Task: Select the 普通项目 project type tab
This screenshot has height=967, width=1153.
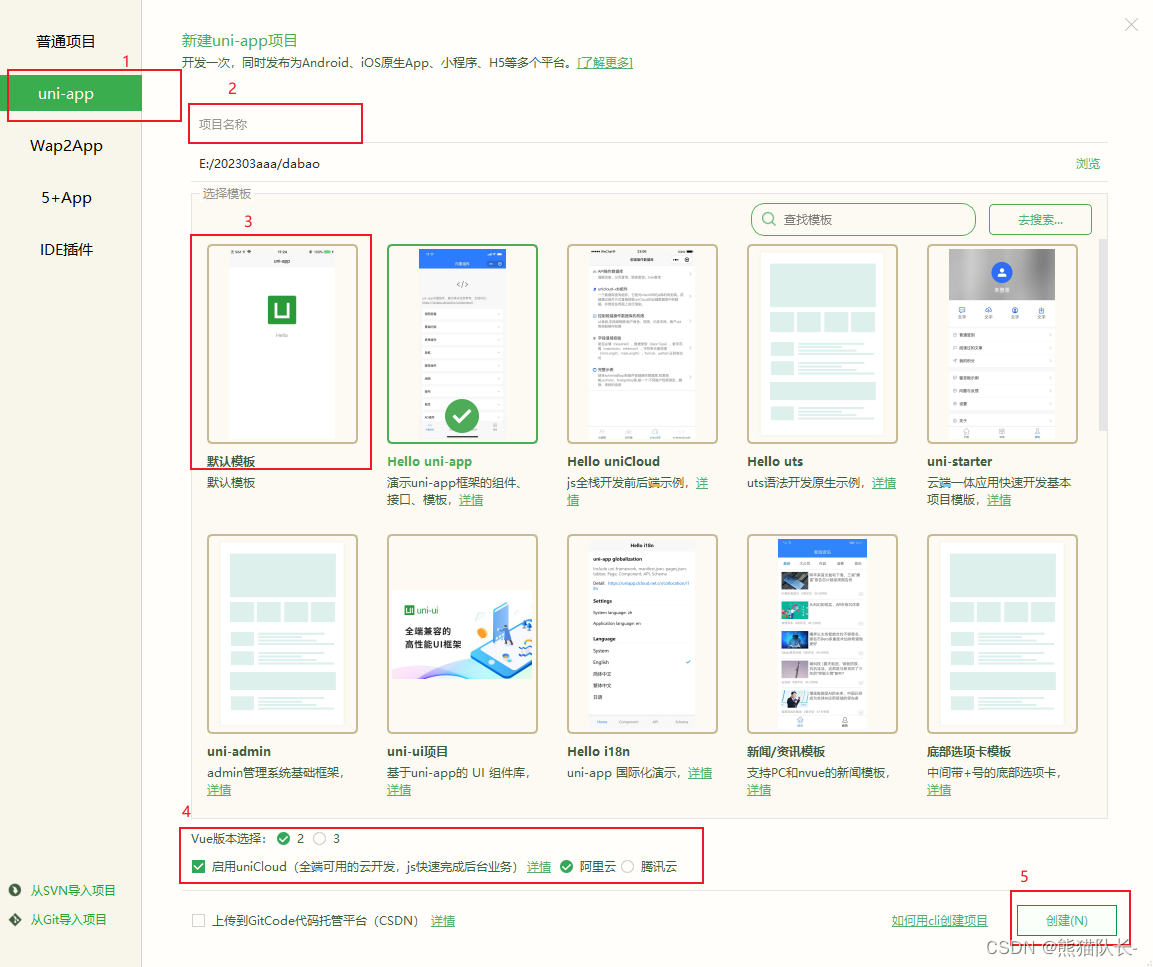Action: pyautogui.click(x=66, y=42)
